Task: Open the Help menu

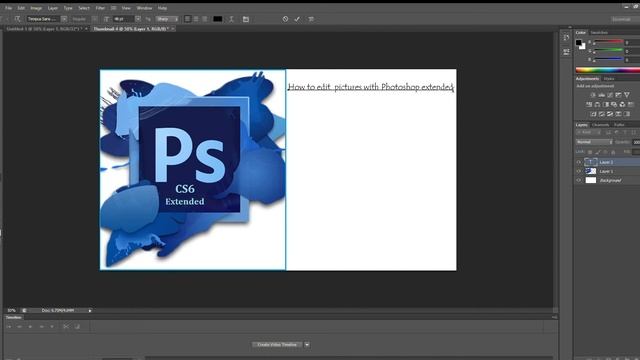Action: point(162,8)
